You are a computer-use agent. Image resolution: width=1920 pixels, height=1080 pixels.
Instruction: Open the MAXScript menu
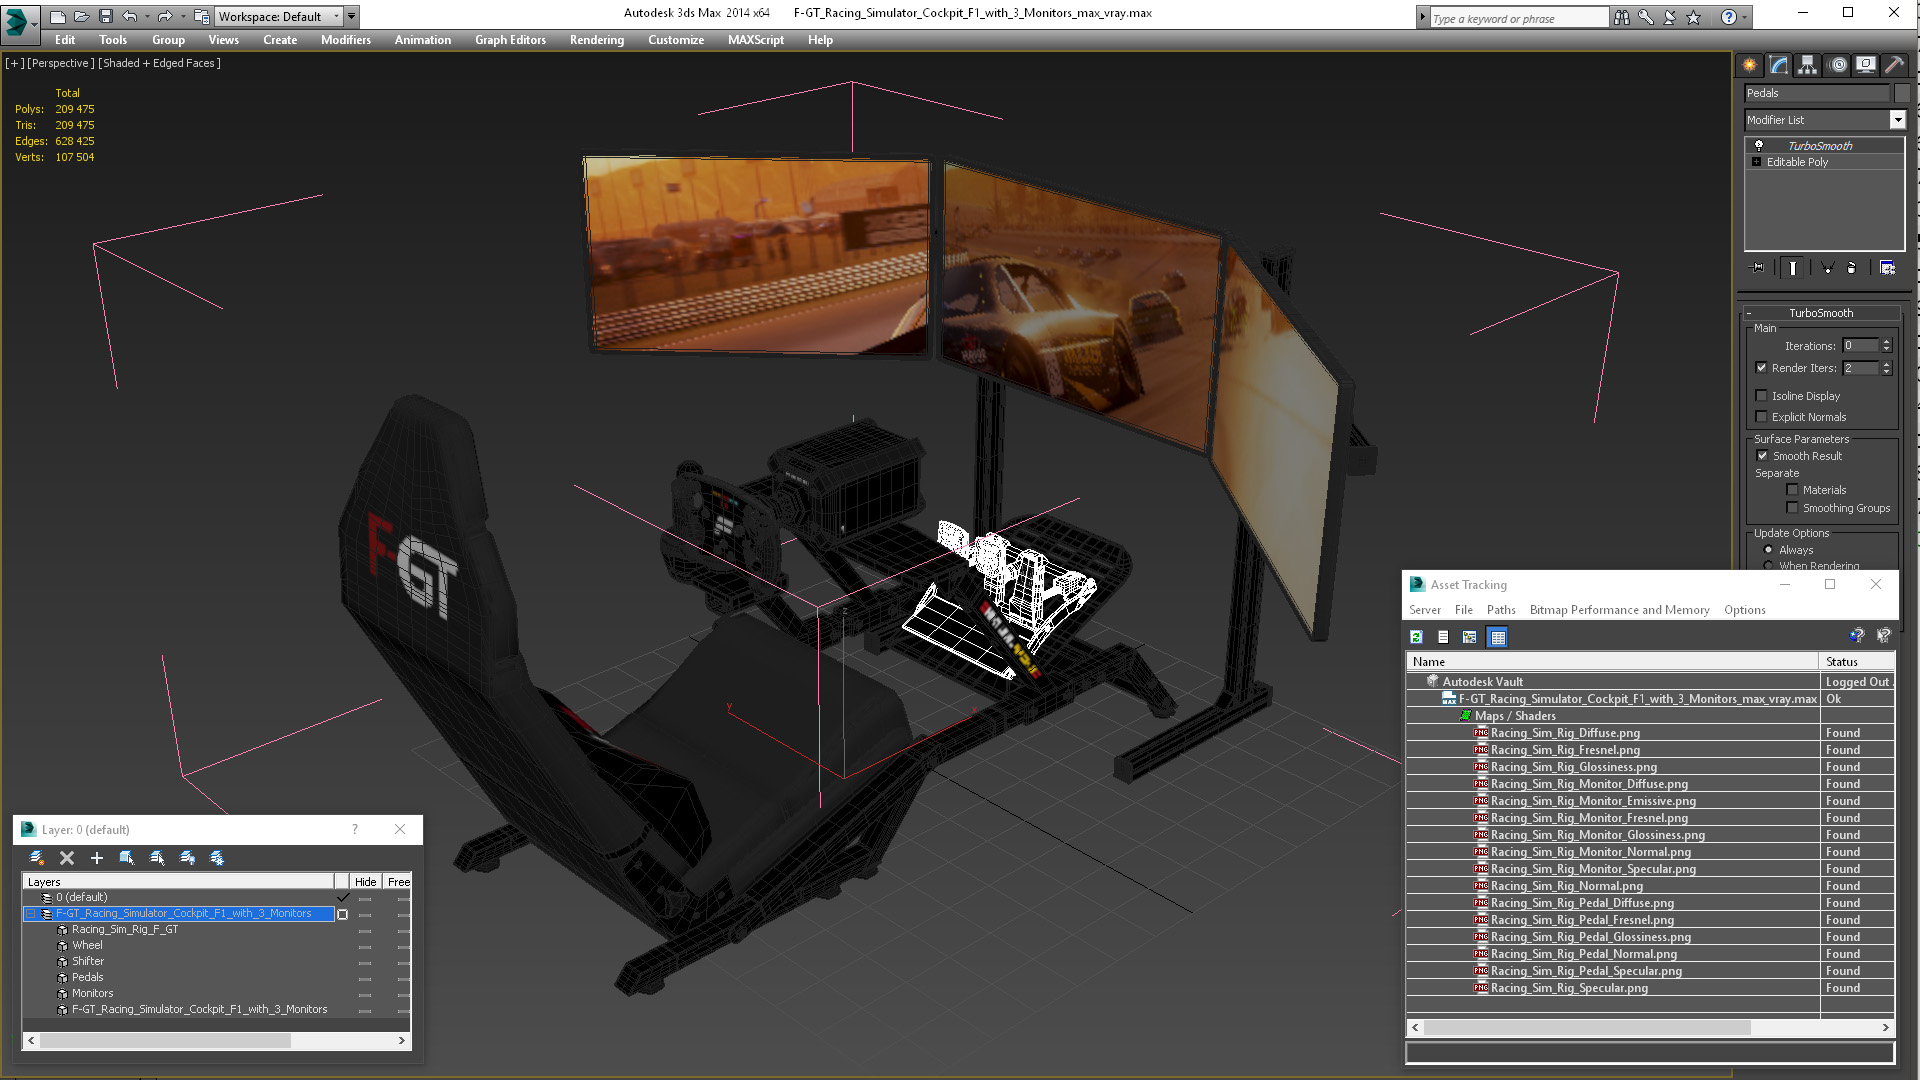coord(756,40)
